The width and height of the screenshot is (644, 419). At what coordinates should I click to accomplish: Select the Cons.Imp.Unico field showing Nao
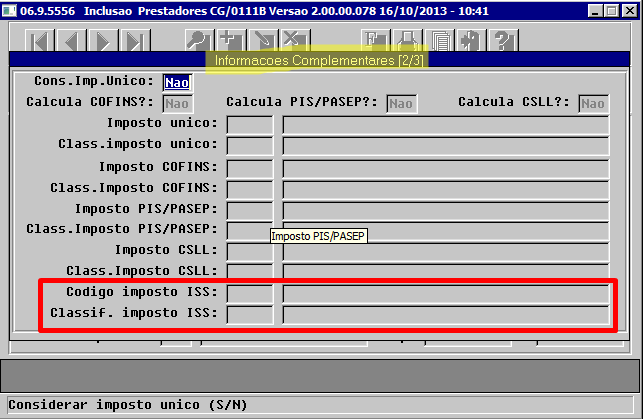tap(177, 83)
